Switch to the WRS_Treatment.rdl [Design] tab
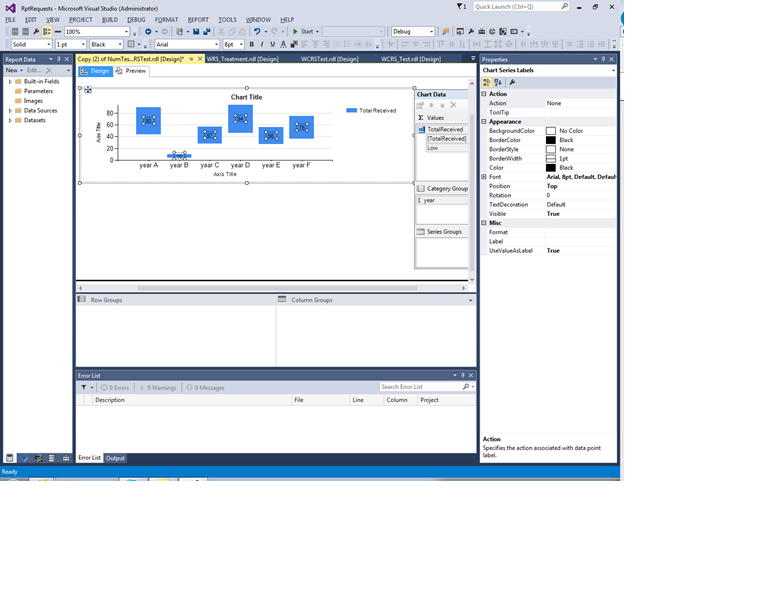The width and height of the screenshot is (768, 614). coord(242,59)
